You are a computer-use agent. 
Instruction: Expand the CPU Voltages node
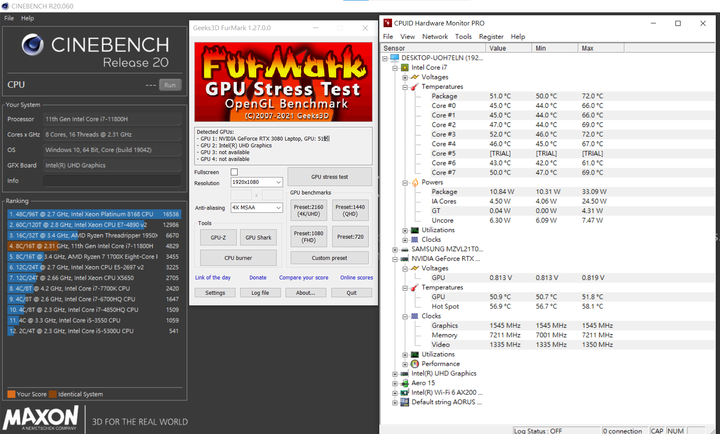click(405, 78)
